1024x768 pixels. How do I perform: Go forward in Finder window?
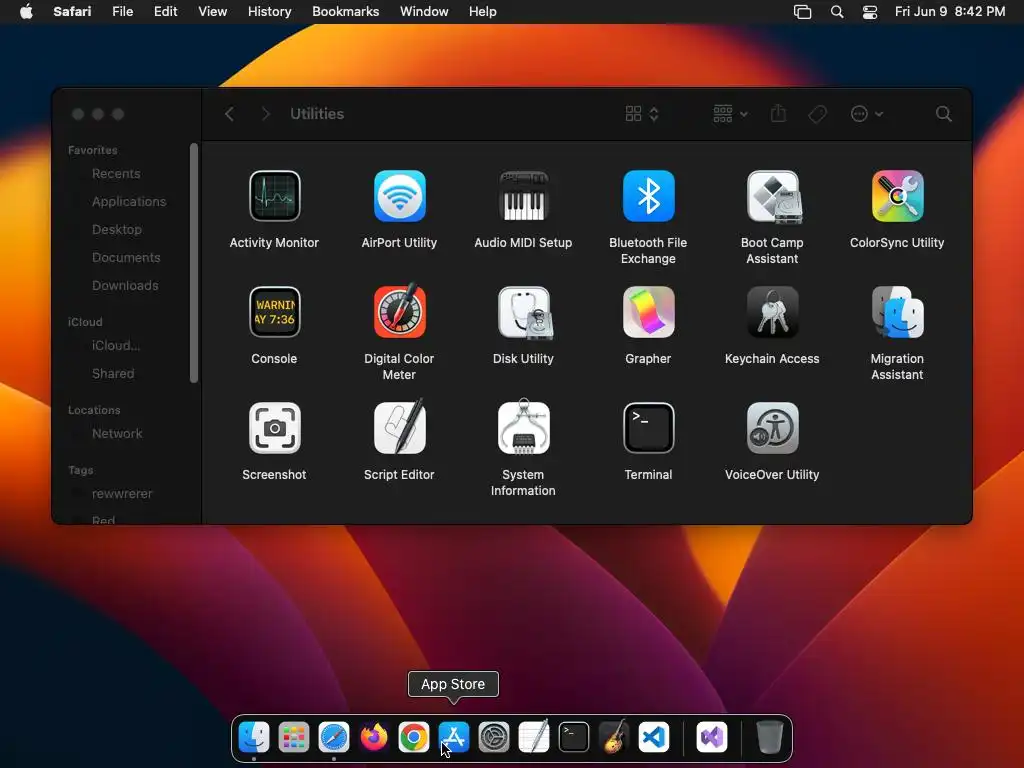[265, 114]
